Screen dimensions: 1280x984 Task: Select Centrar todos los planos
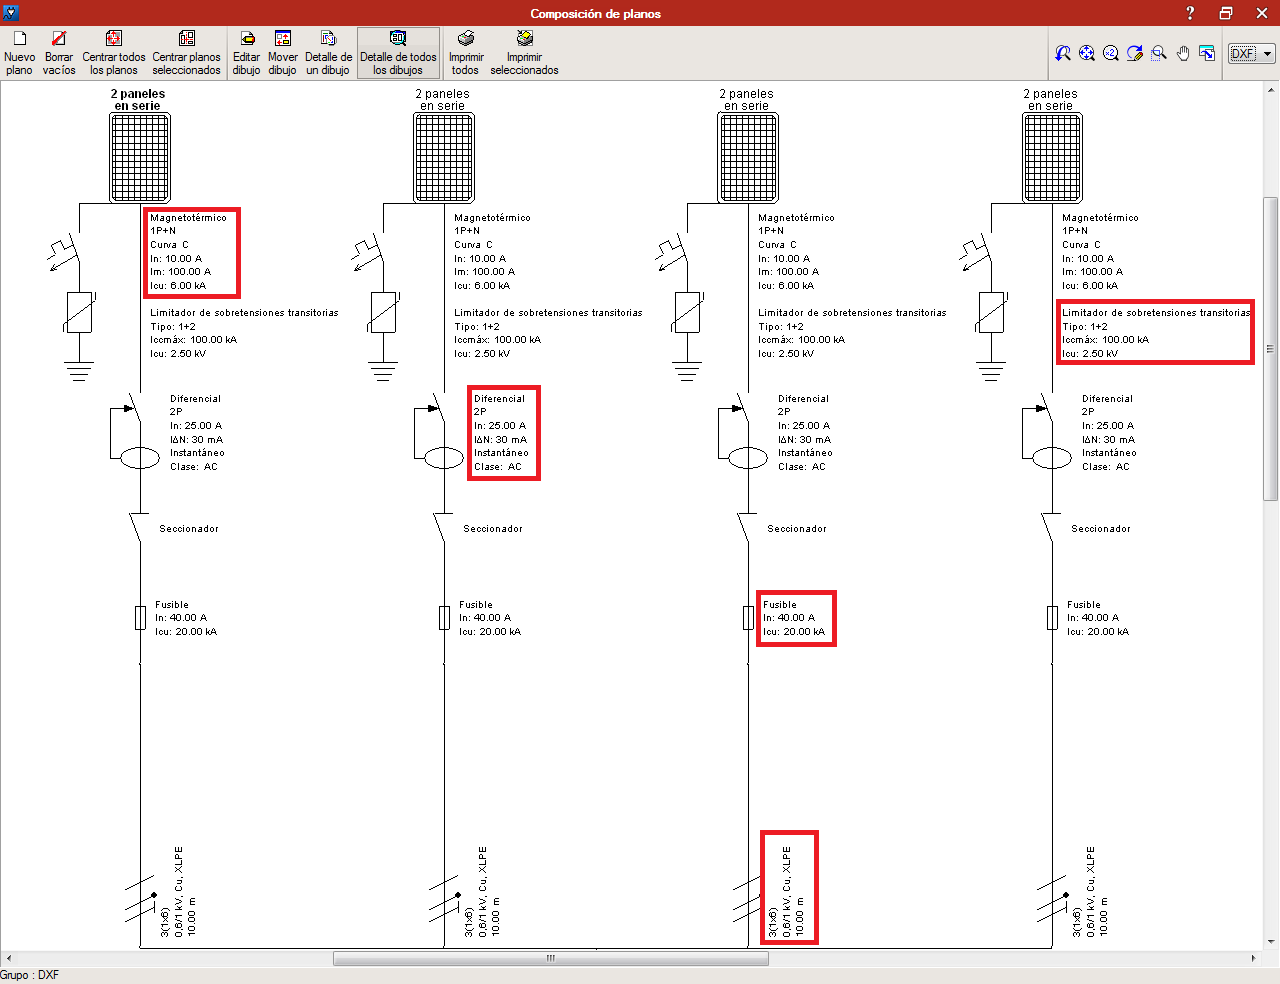pyautogui.click(x=114, y=53)
